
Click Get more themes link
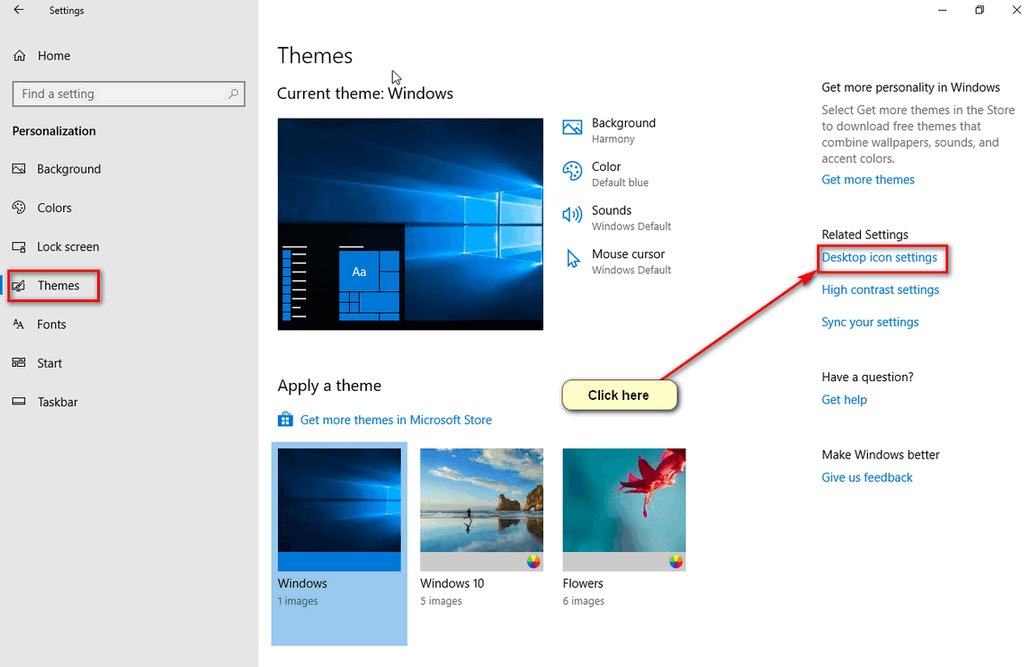[x=868, y=179]
